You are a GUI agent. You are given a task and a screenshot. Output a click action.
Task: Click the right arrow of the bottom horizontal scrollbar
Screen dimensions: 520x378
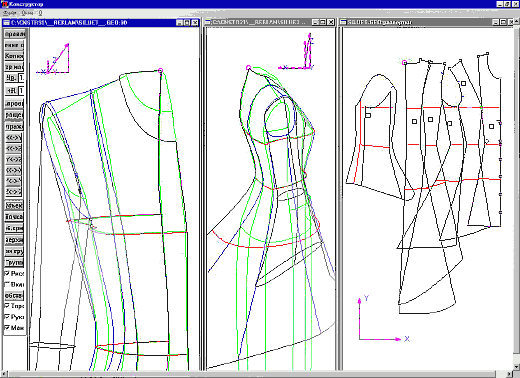pos(510,374)
